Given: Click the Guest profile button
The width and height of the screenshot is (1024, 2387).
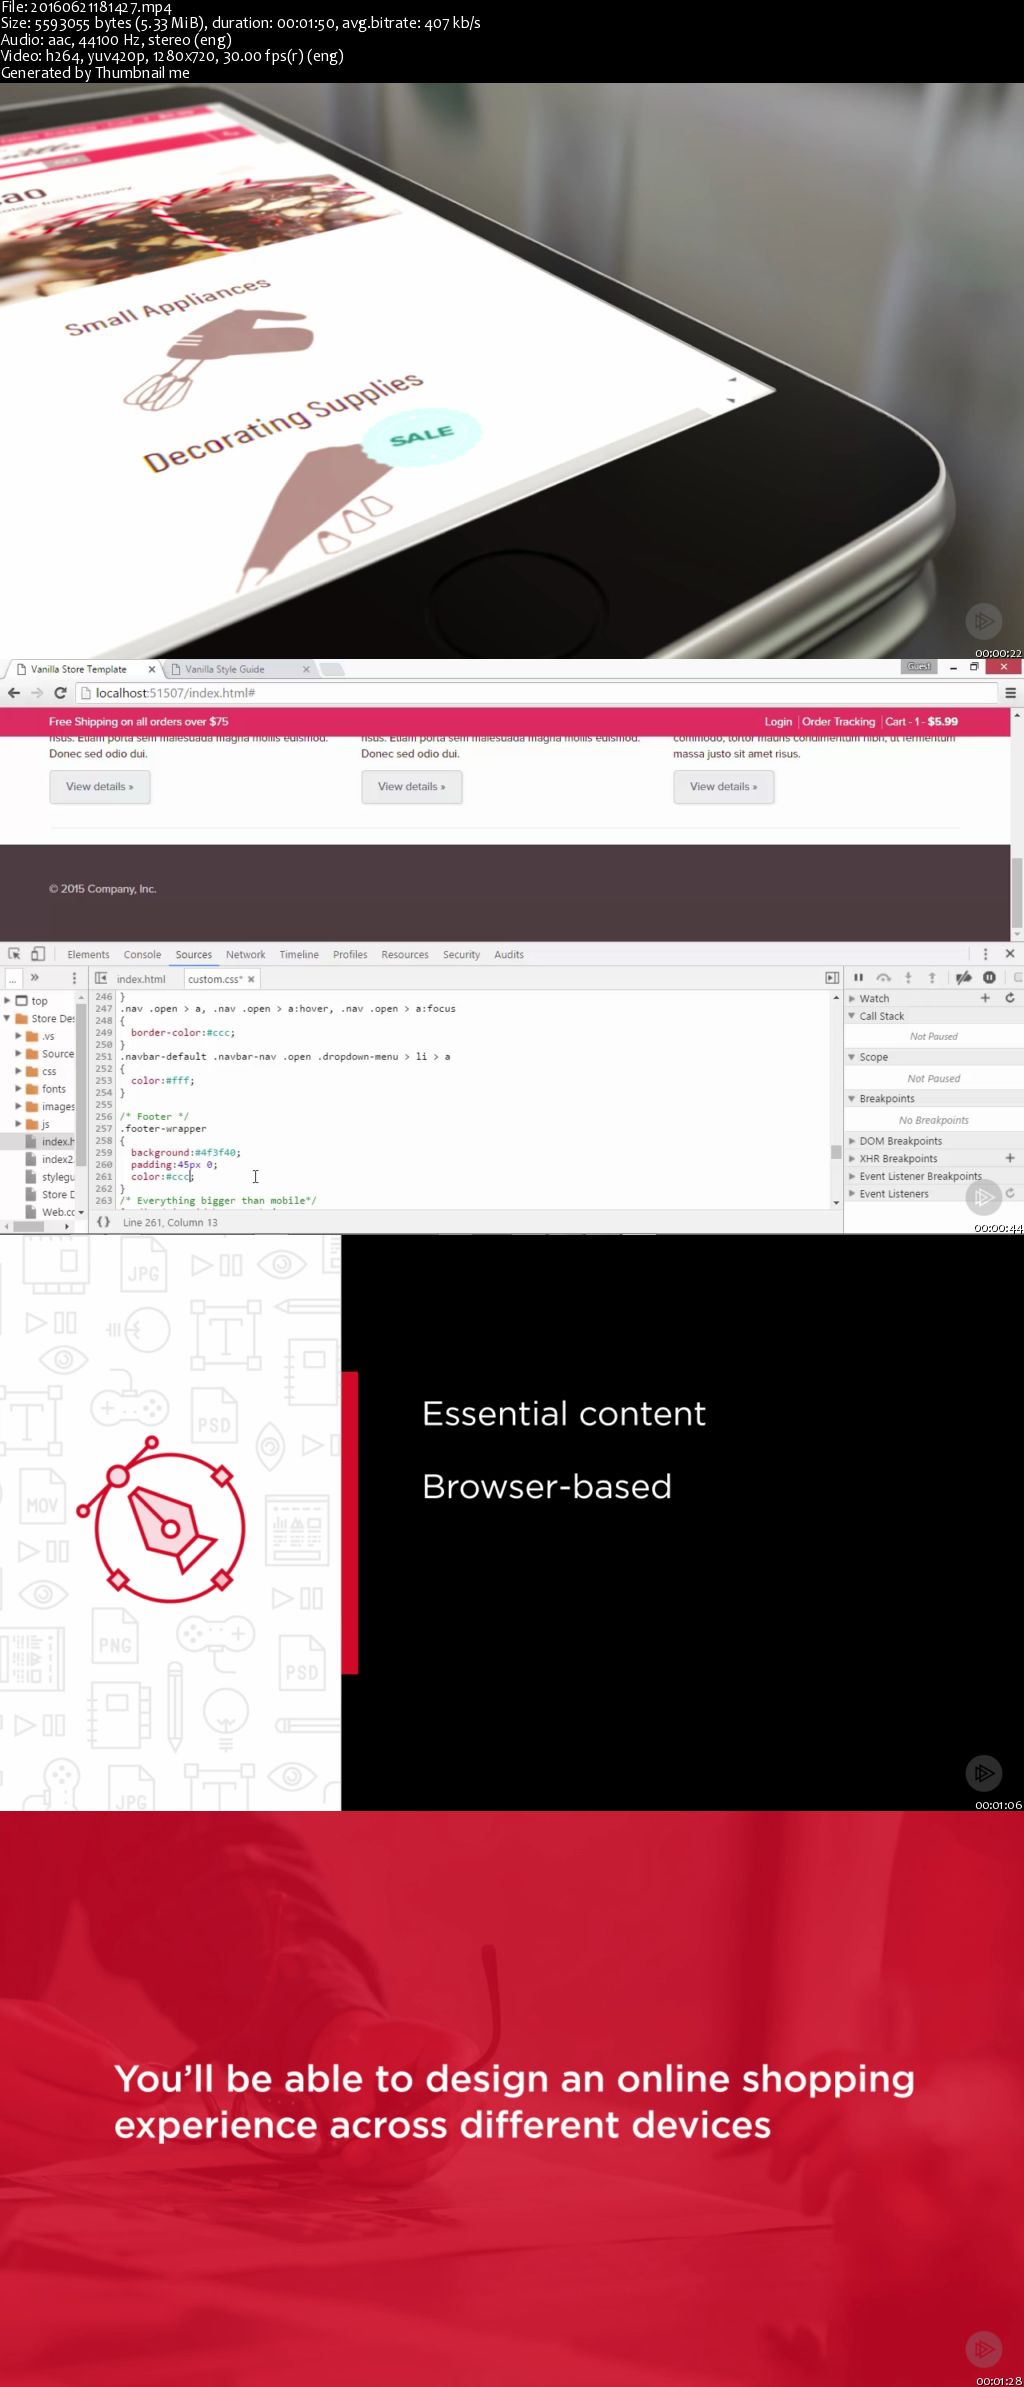Looking at the screenshot, I should coord(919,666).
